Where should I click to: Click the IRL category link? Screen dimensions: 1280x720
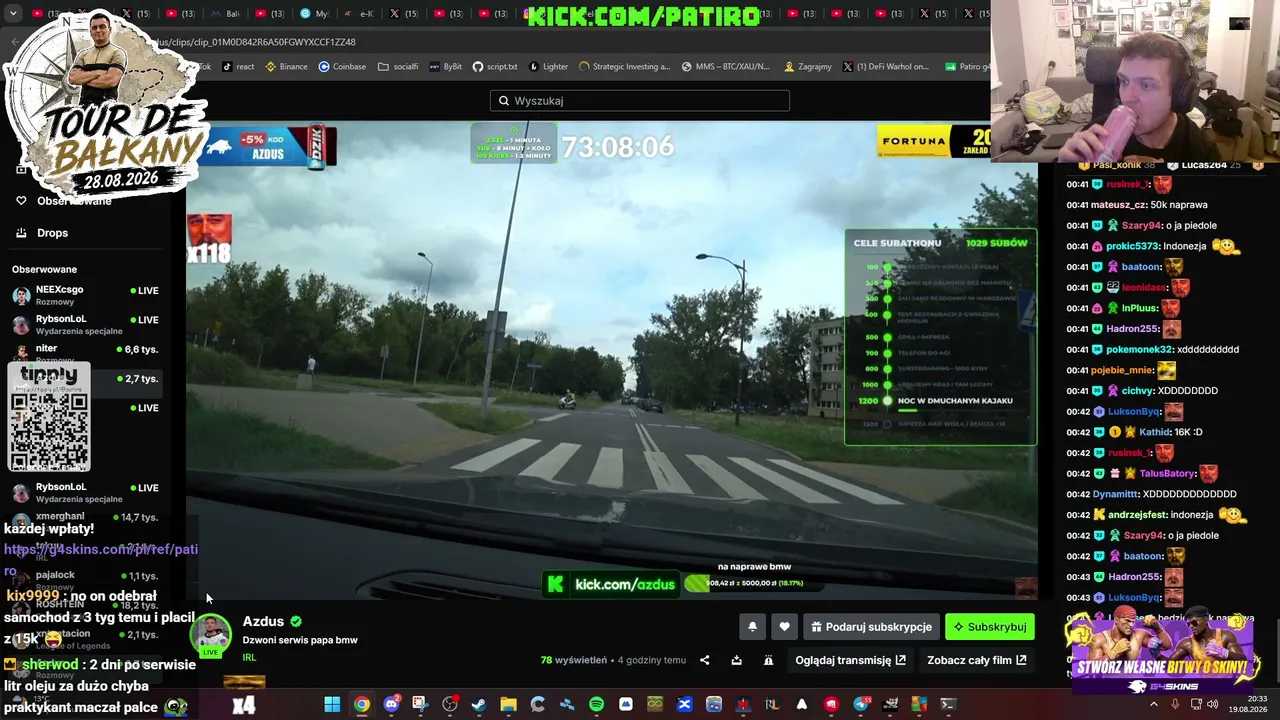tap(249, 657)
